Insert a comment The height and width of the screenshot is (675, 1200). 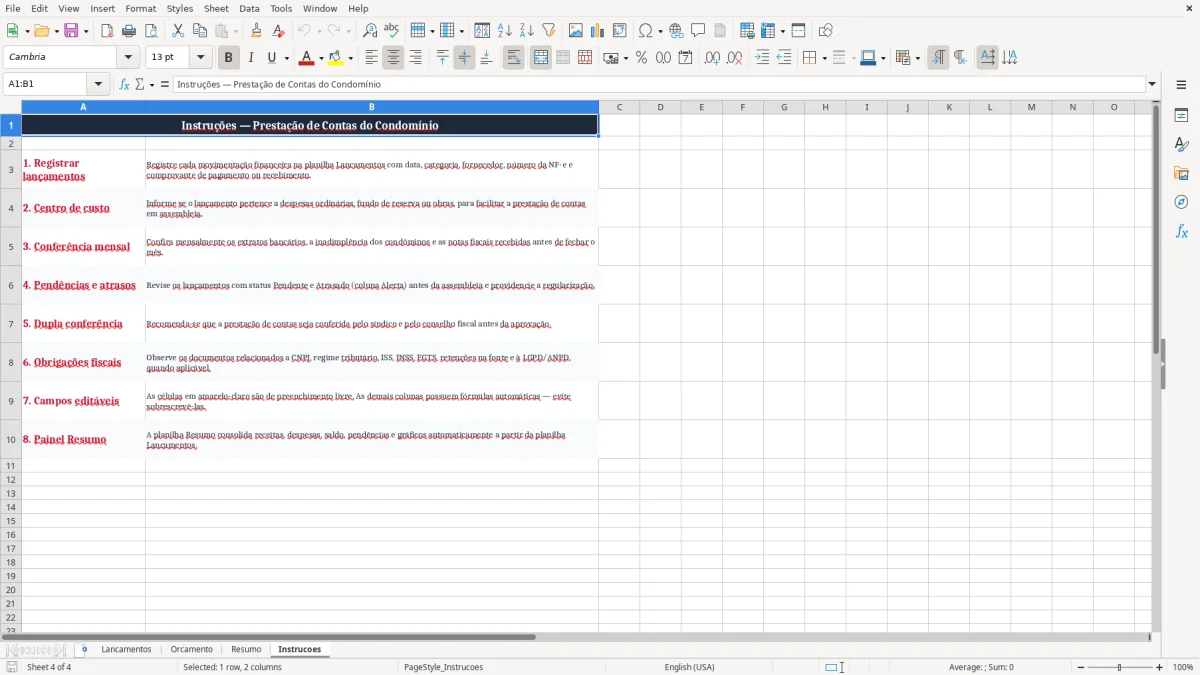click(698, 31)
